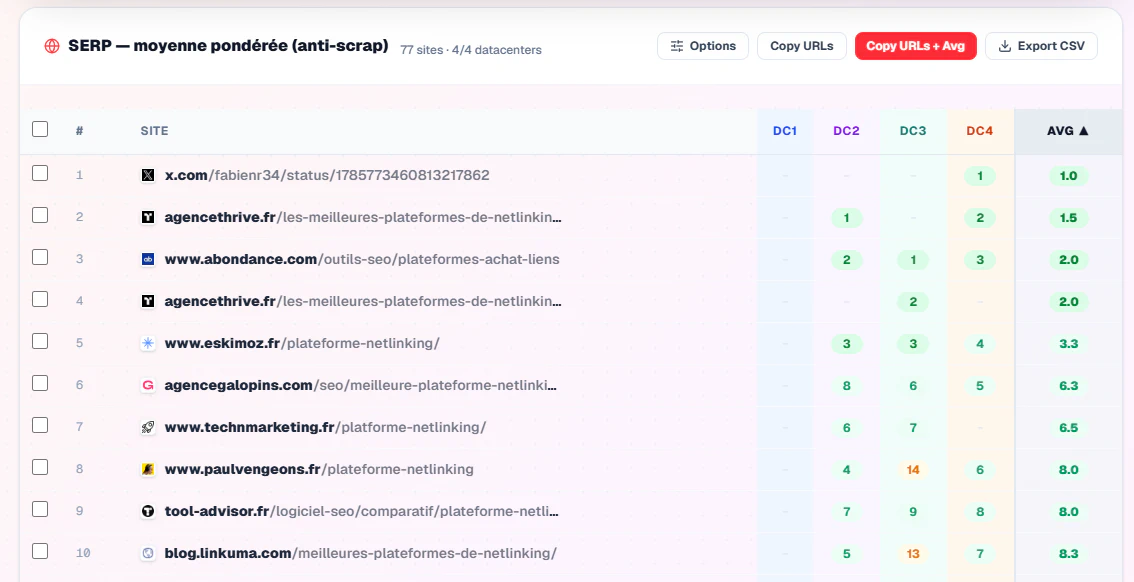Screen dimensions: 1134x582
Task: Click the 1.0 AVG badge for x.com
Action: click(1068, 176)
